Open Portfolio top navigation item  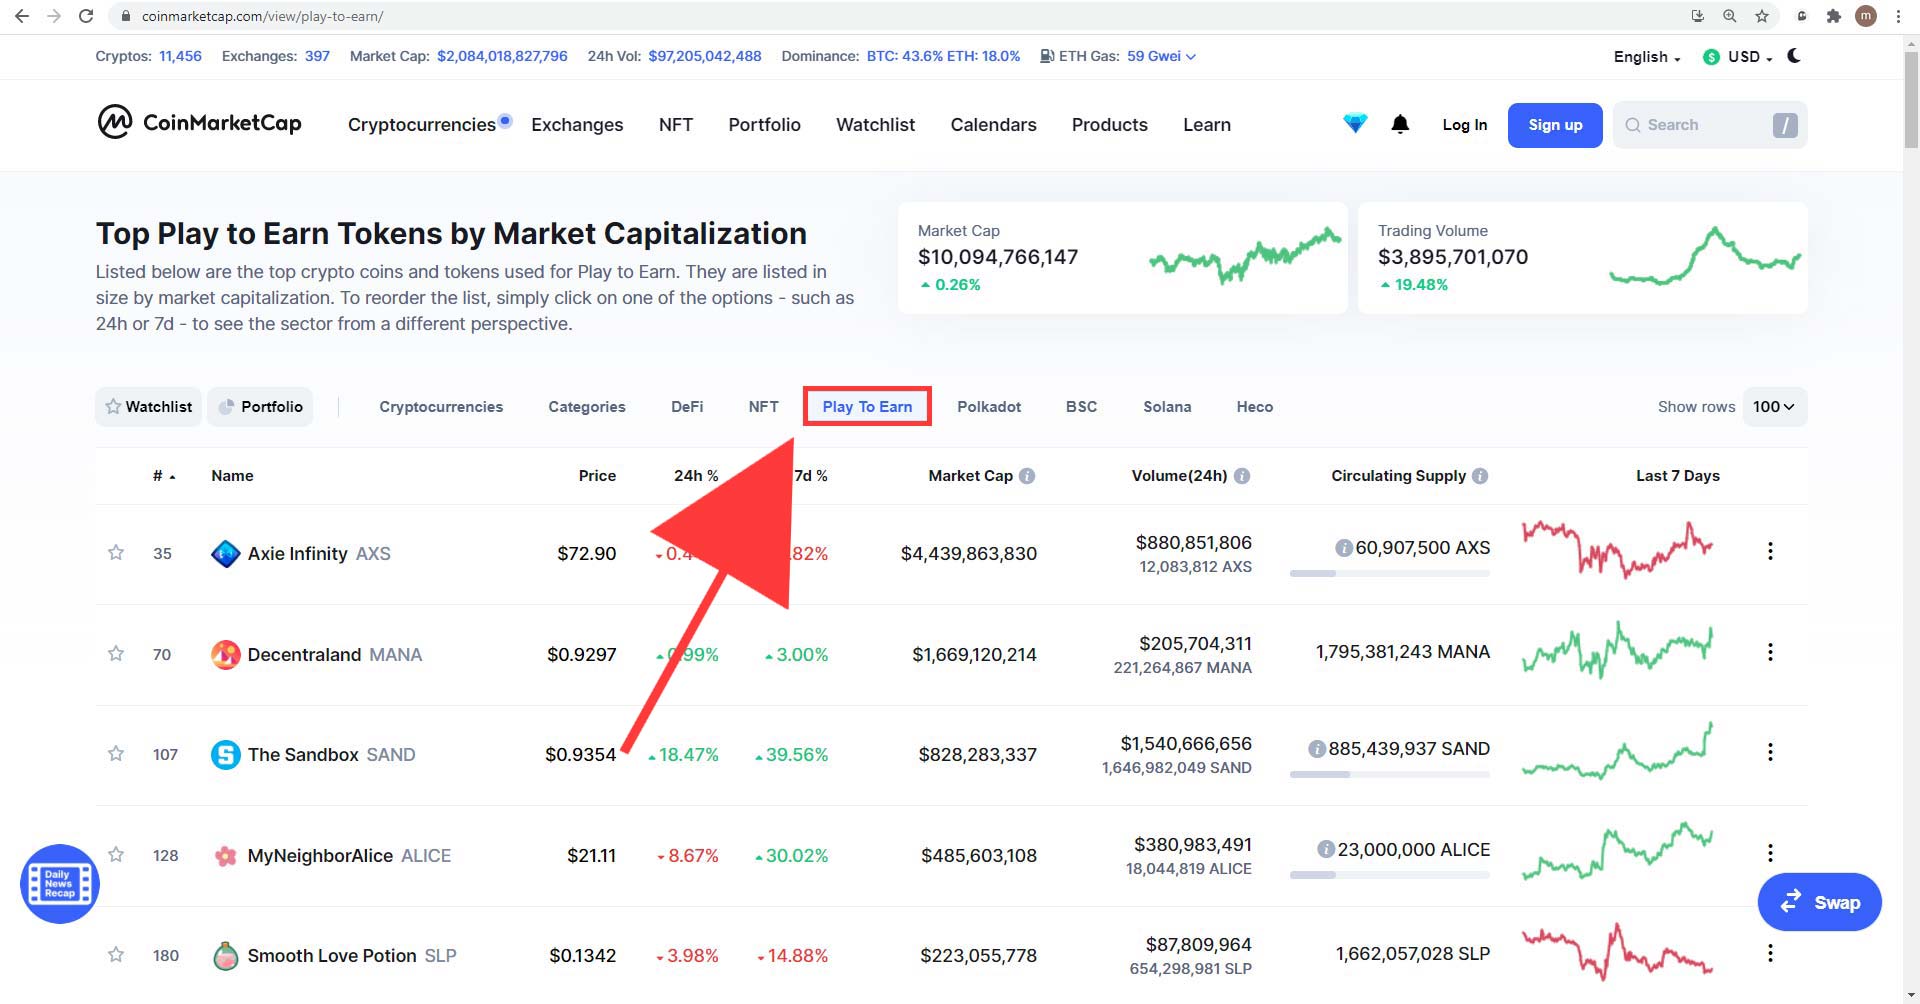click(x=764, y=125)
